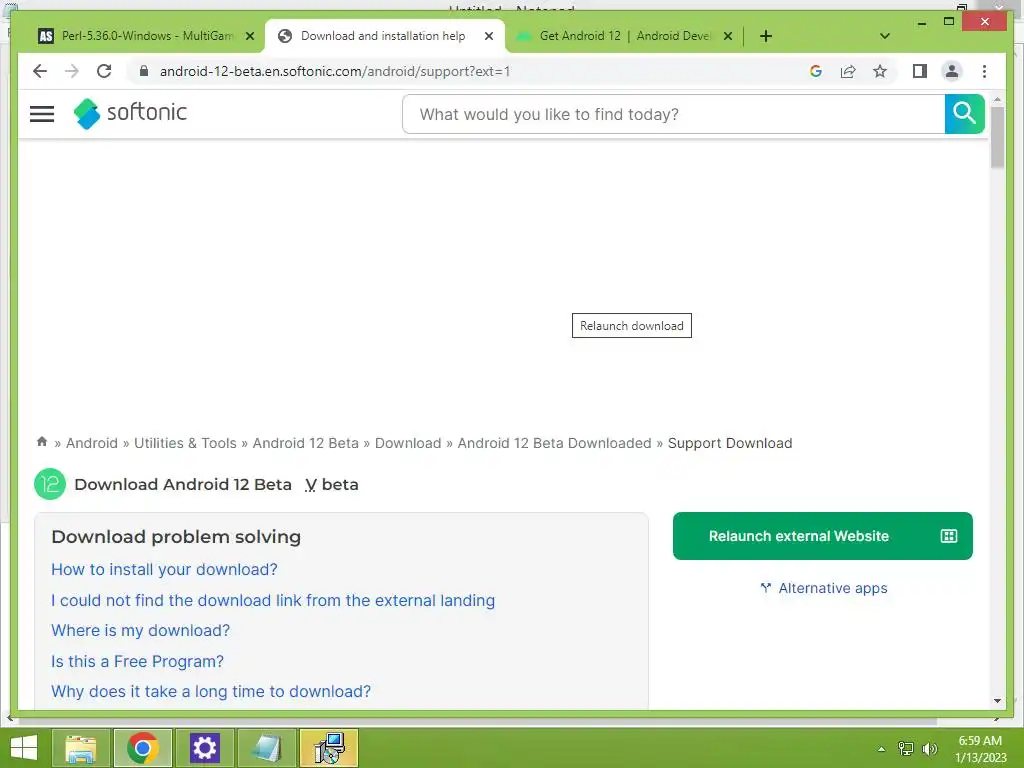The image size is (1024, 768).
Task: Expand the tab search dropdown arrow
Action: click(x=885, y=36)
